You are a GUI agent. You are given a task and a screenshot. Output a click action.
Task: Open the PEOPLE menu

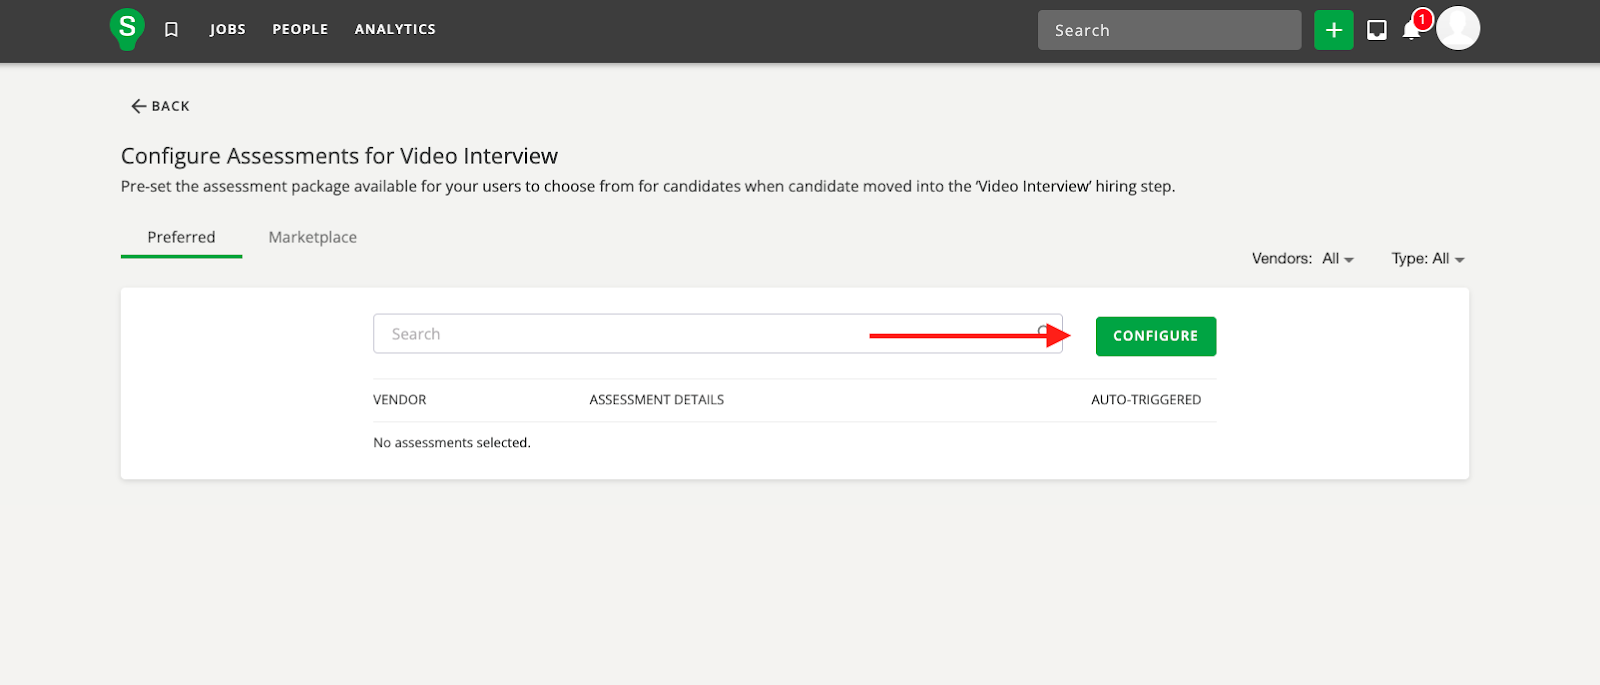(x=300, y=30)
